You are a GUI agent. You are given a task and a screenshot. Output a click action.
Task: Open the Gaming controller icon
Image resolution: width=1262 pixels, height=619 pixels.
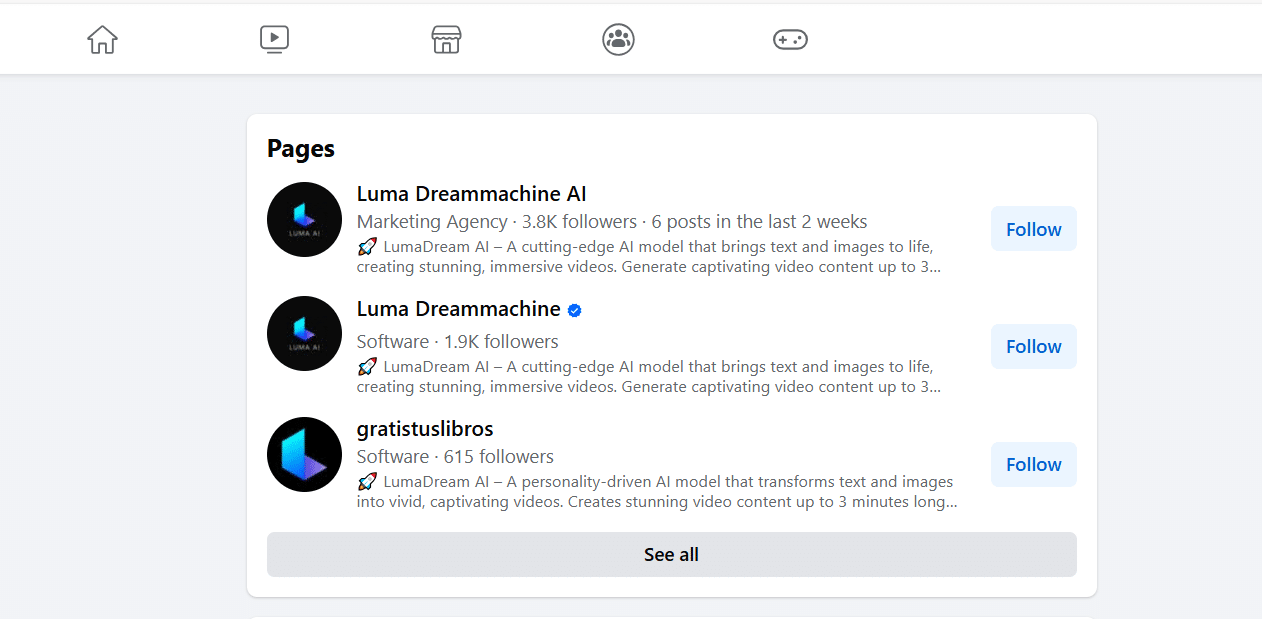coord(790,40)
